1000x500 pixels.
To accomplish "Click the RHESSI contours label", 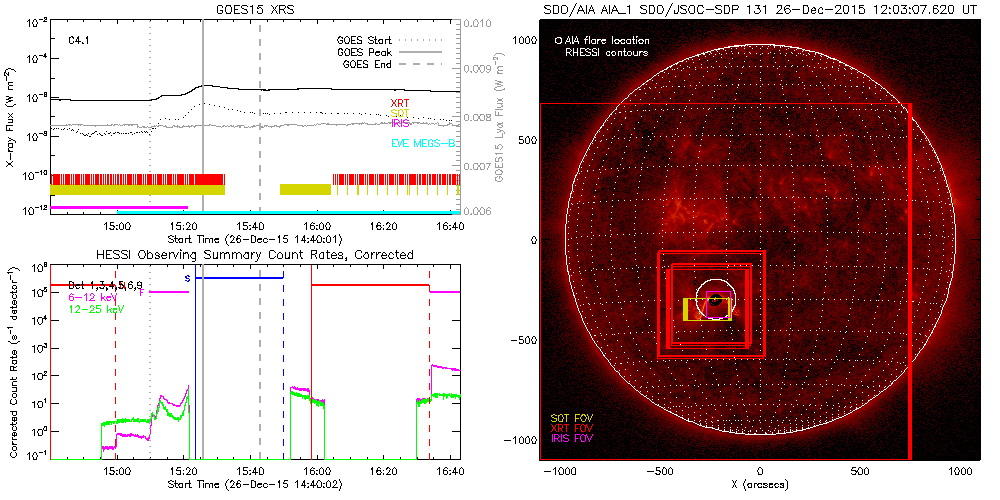I will (x=607, y=52).
